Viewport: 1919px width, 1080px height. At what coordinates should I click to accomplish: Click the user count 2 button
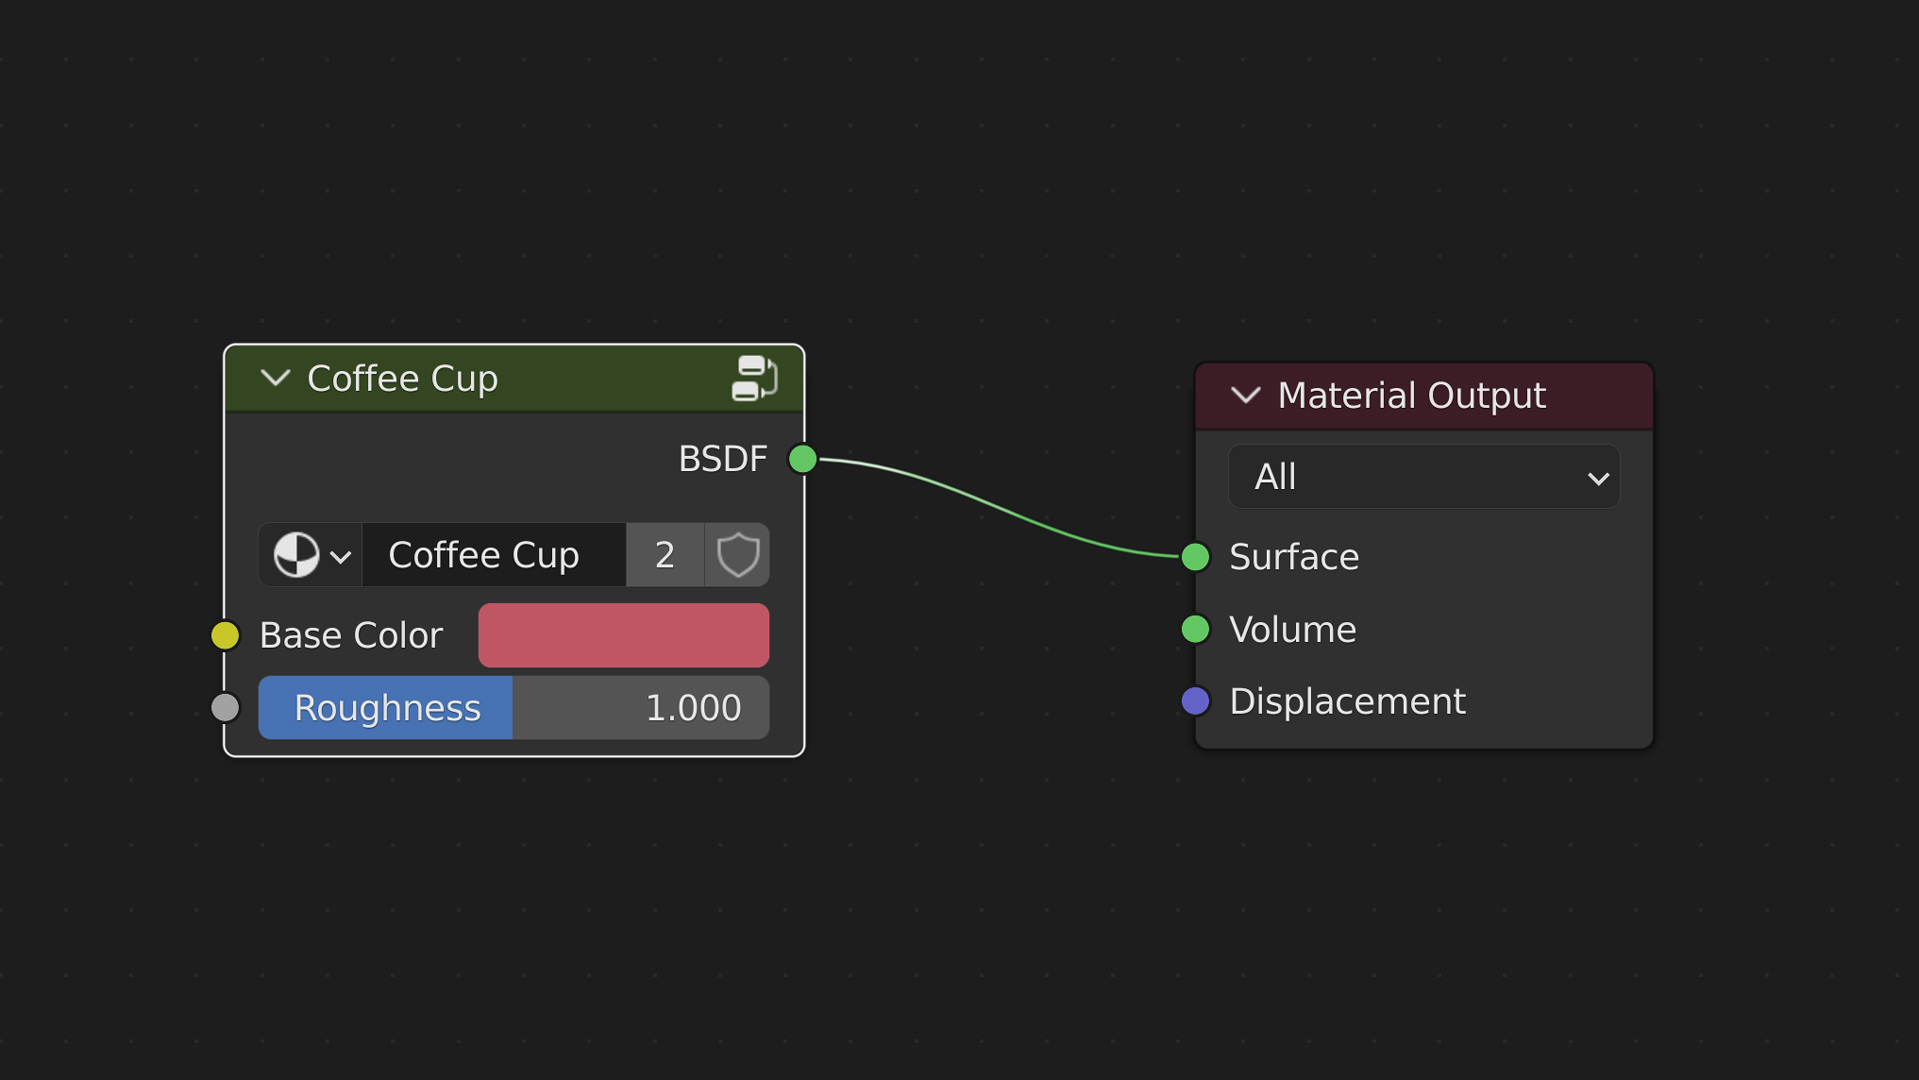click(665, 555)
